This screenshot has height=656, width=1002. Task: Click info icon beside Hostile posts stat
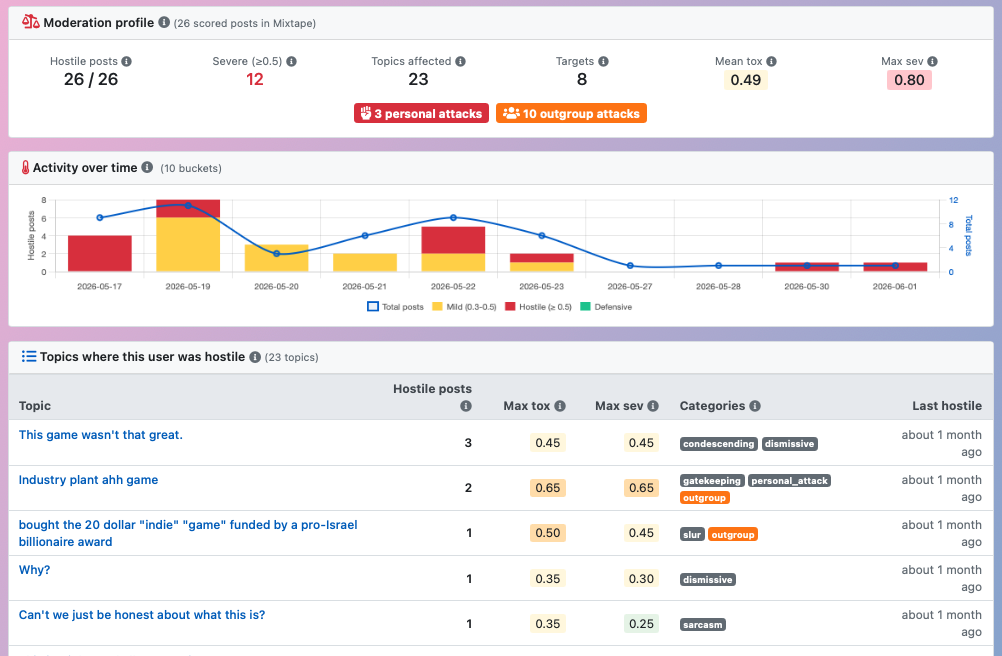(127, 61)
